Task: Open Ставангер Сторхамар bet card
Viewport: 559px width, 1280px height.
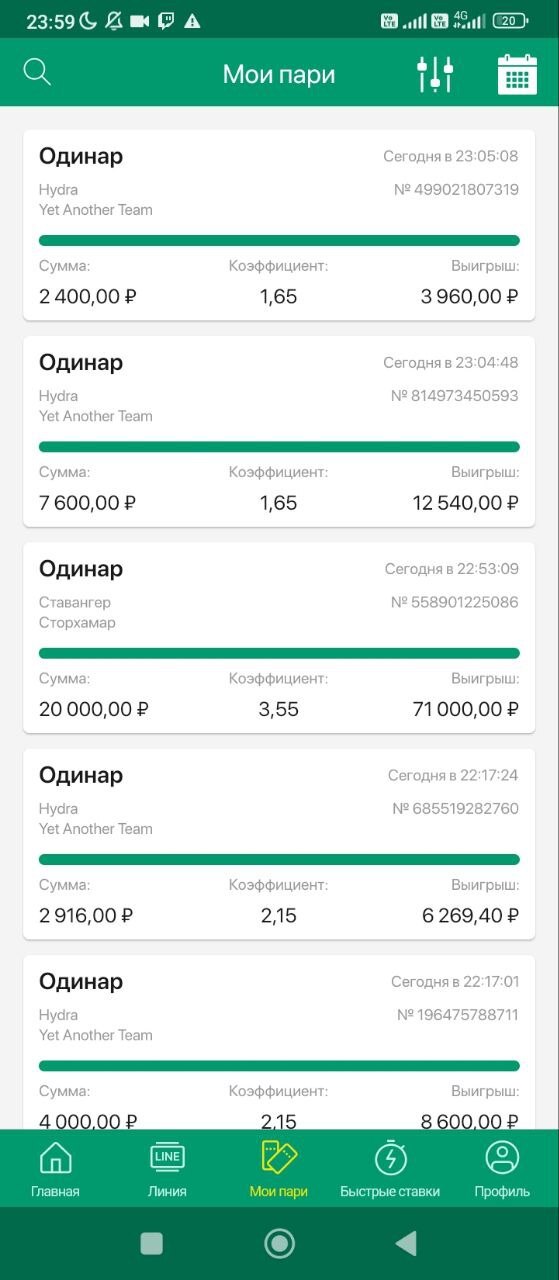Action: tap(279, 638)
